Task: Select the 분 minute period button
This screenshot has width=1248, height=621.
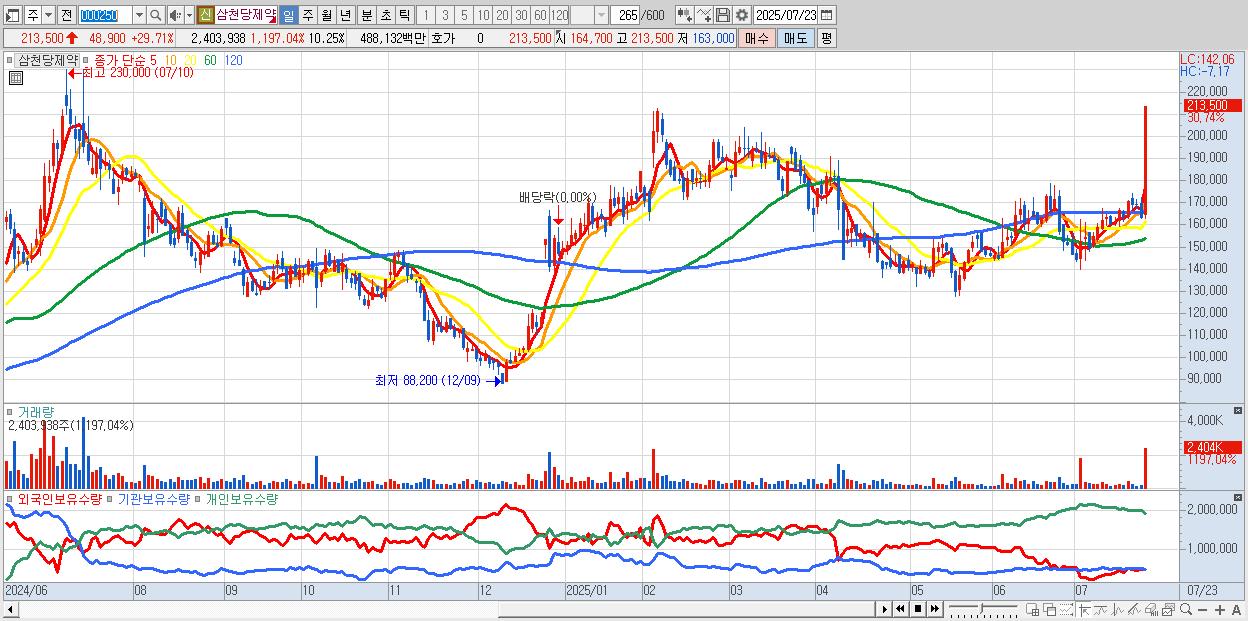Action: click(x=366, y=15)
